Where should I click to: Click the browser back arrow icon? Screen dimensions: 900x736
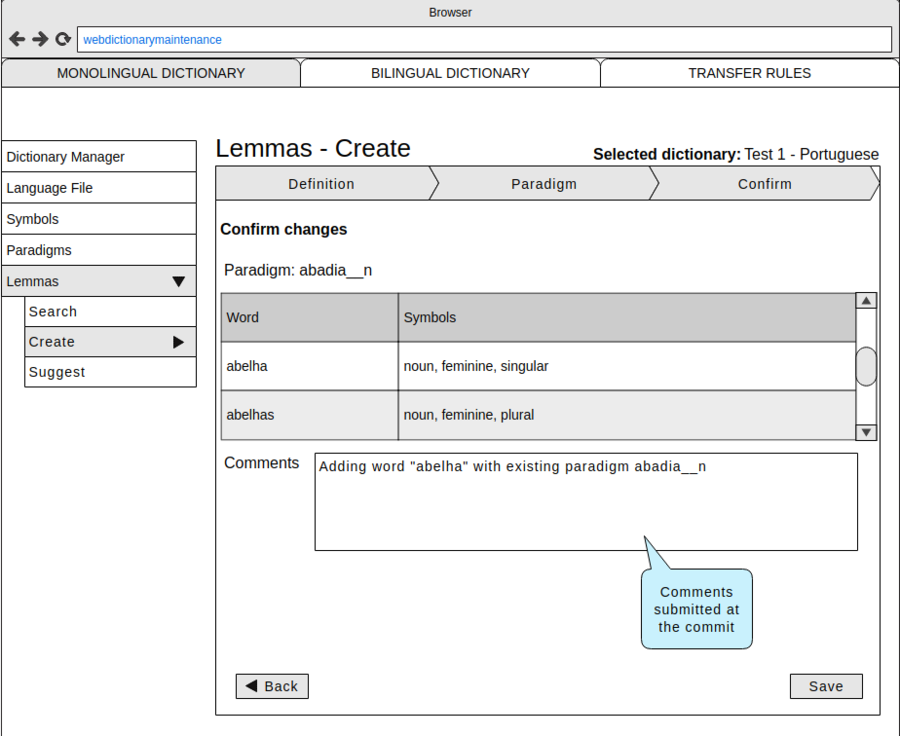click(x=17, y=39)
